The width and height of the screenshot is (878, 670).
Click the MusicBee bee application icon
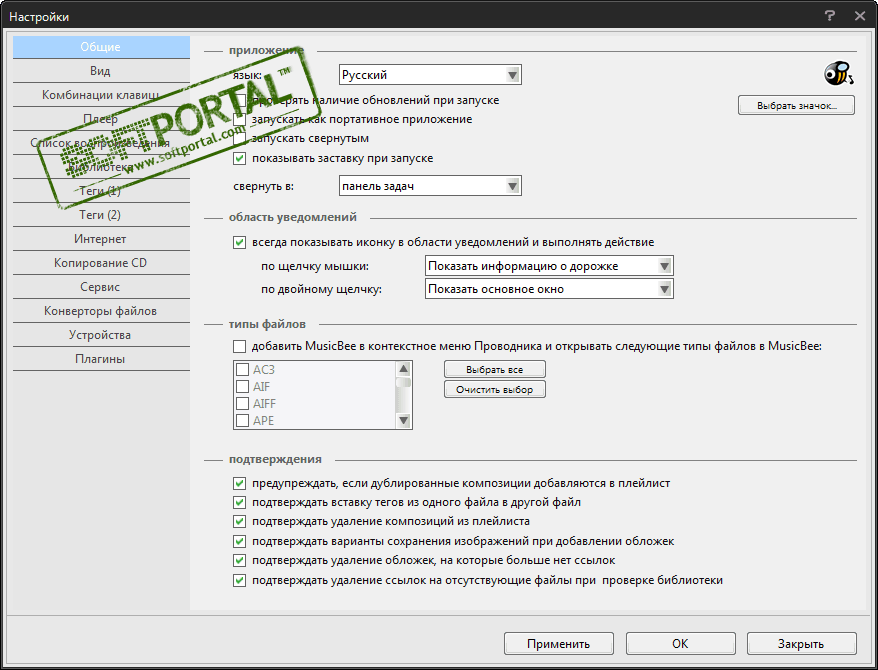point(838,73)
